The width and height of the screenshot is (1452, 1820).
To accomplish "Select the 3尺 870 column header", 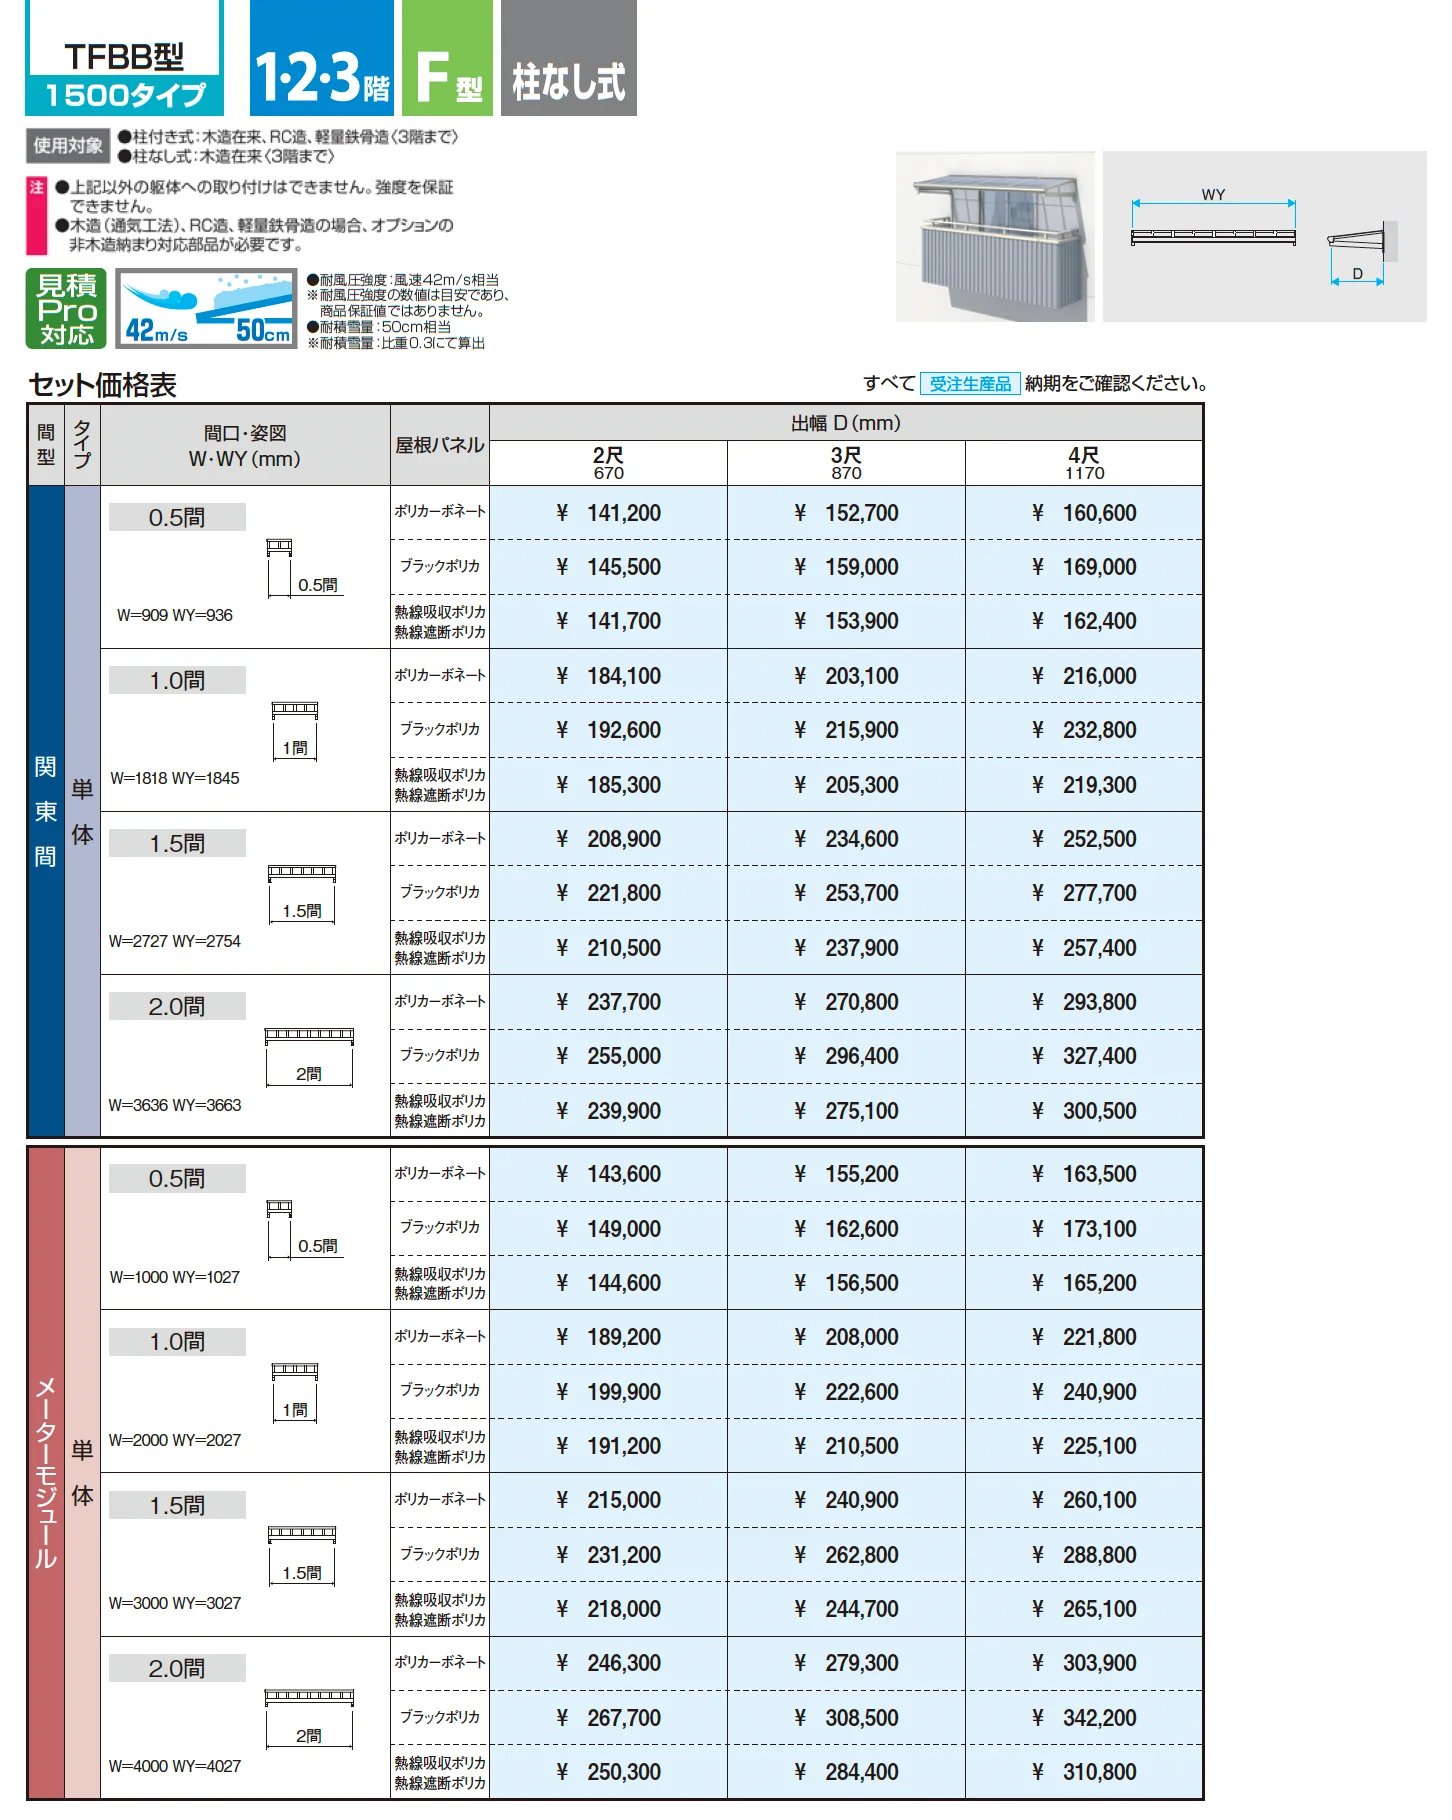I will (x=846, y=464).
